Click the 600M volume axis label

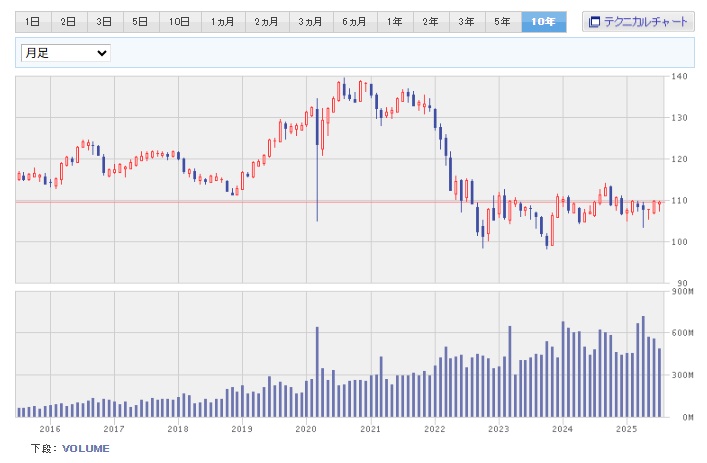pyautogui.click(x=682, y=333)
